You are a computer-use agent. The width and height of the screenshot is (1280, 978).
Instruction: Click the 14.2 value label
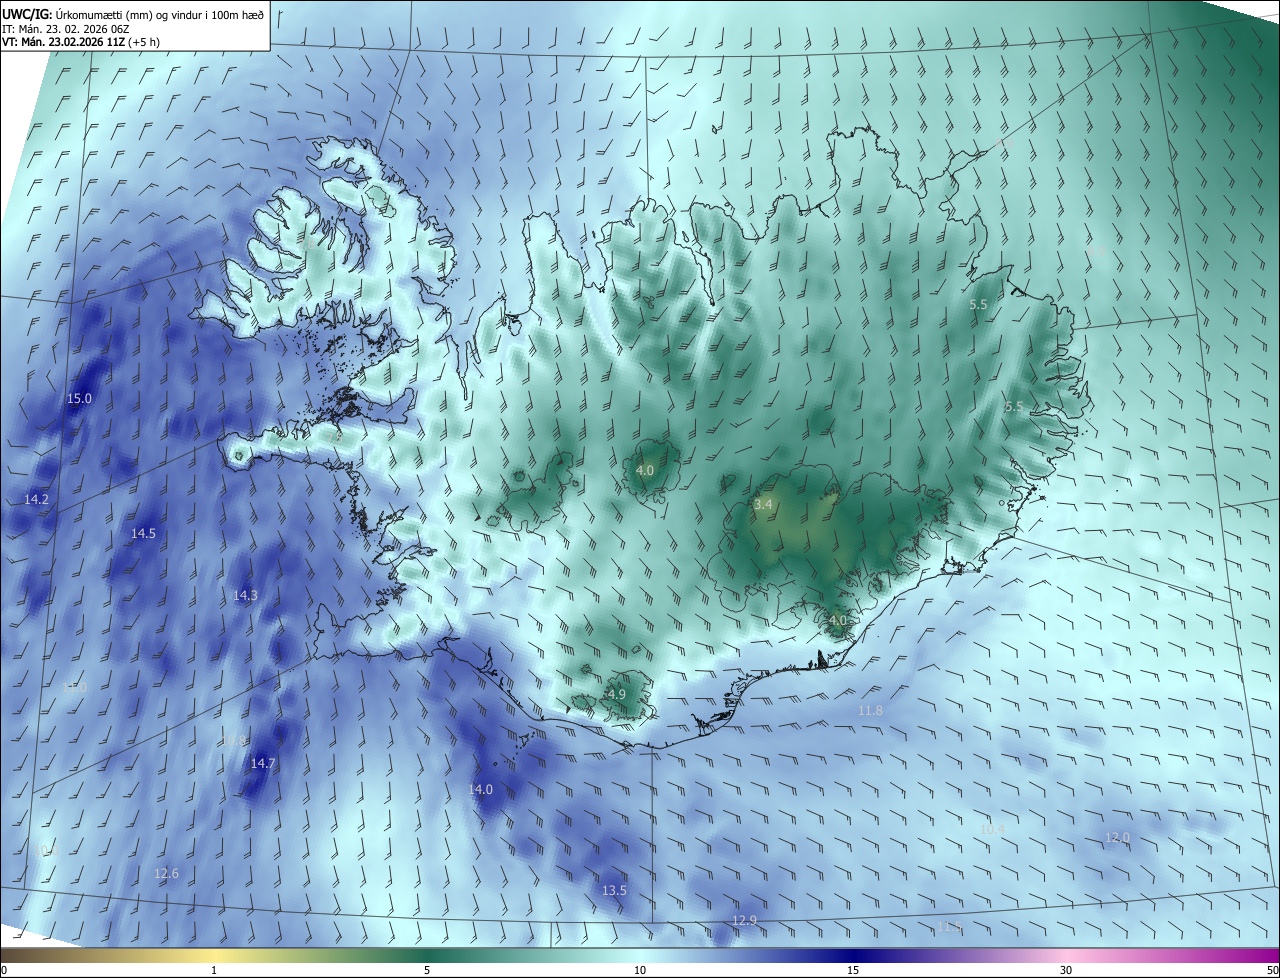(36, 498)
